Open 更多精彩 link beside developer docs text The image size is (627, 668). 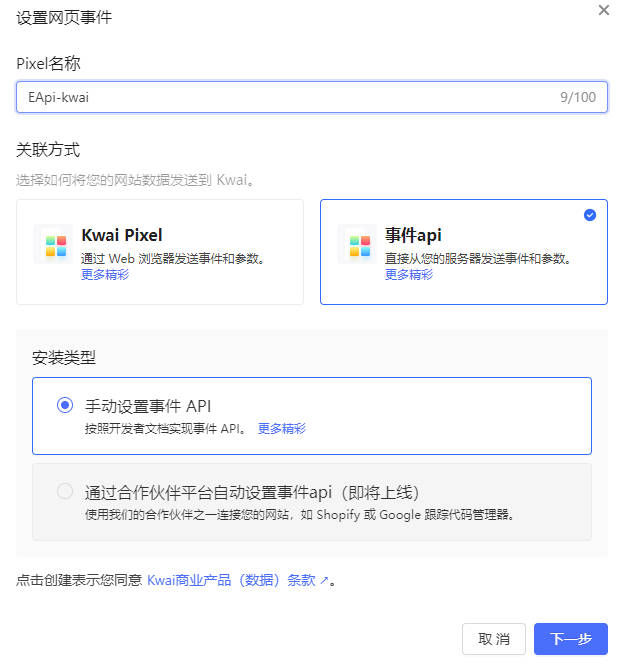click(282, 429)
